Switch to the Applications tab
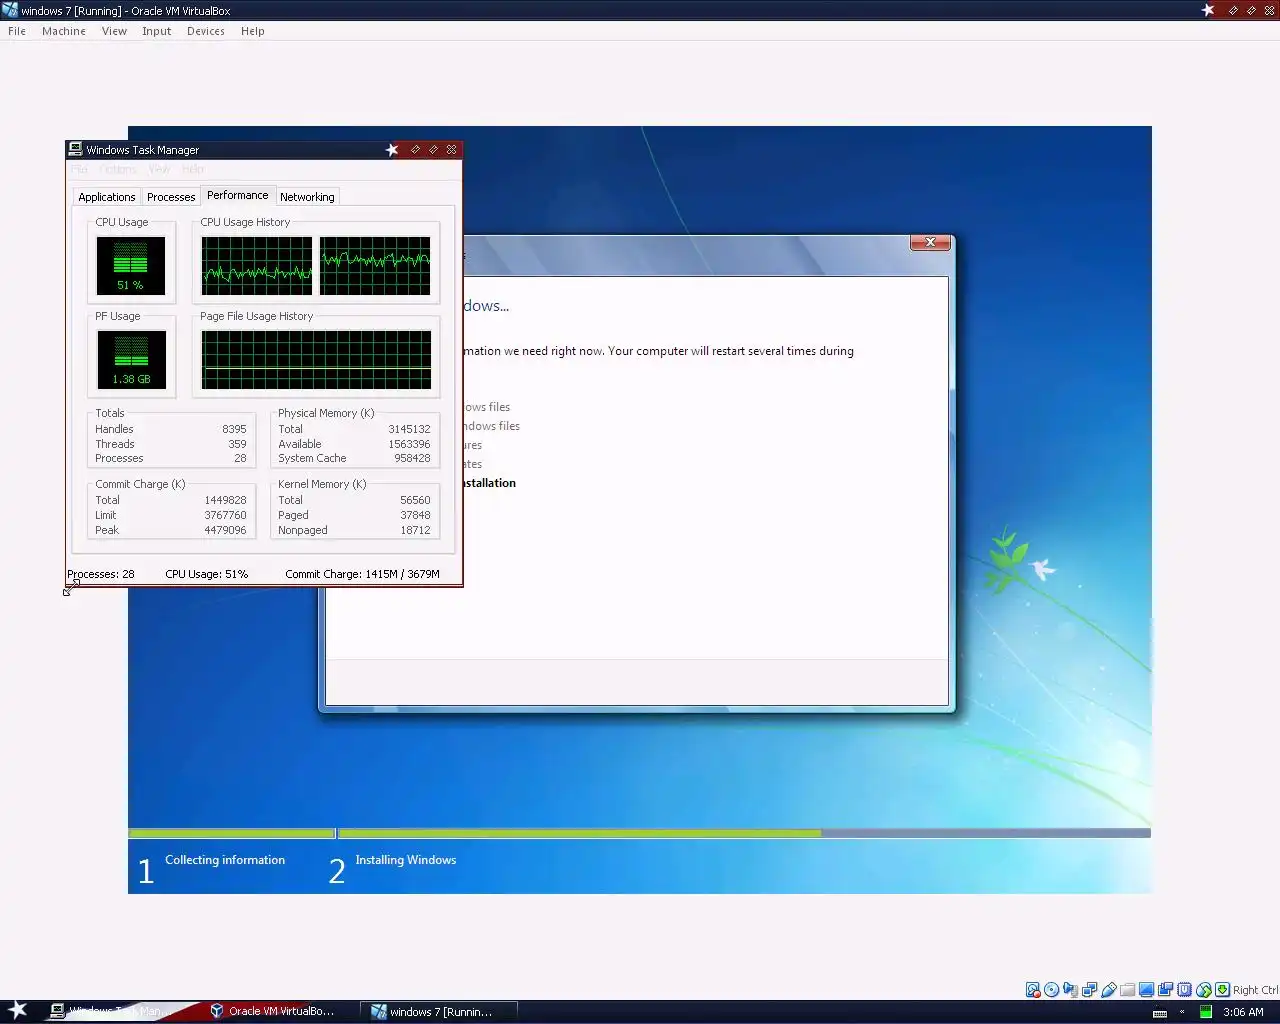 pyautogui.click(x=106, y=197)
